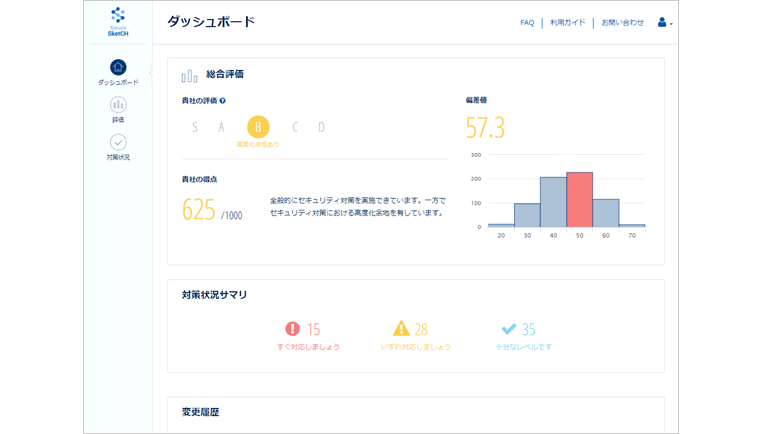Select the S rating grade
Screen dimensions: 762x434
pos(195,127)
